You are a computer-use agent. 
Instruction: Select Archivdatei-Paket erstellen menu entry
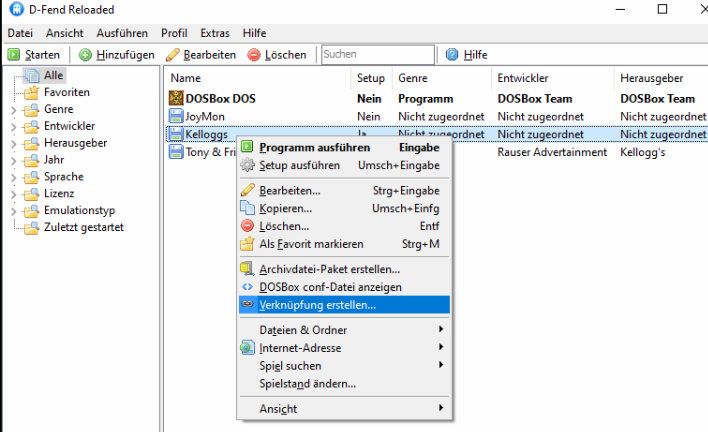click(x=329, y=269)
